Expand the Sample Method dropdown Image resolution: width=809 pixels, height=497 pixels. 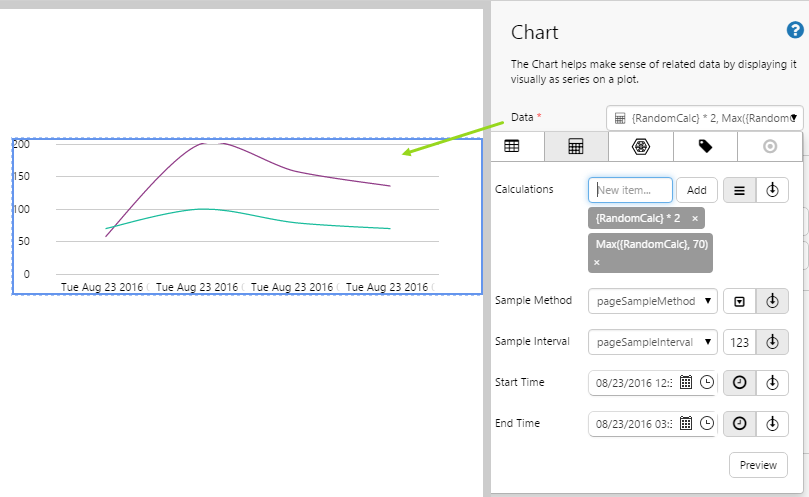click(x=652, y=301)
